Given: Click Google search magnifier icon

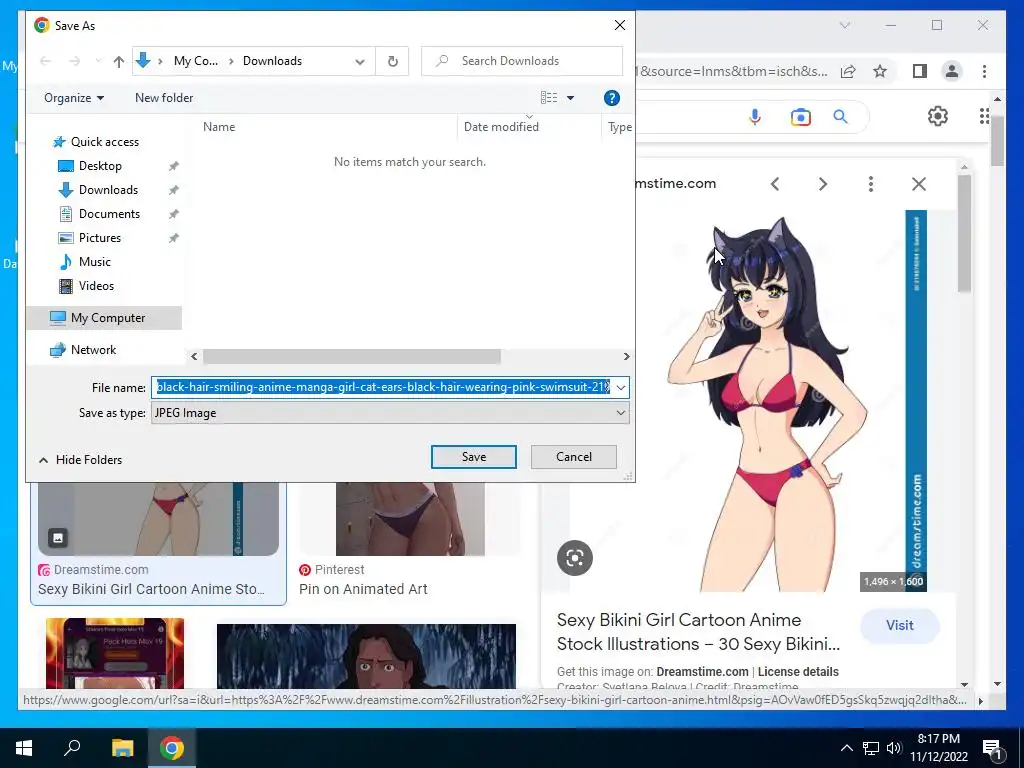Looking at the screenshot, I should 840,117.
